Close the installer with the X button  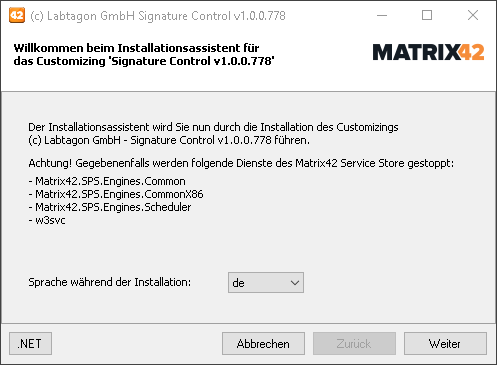click(473, 15)
